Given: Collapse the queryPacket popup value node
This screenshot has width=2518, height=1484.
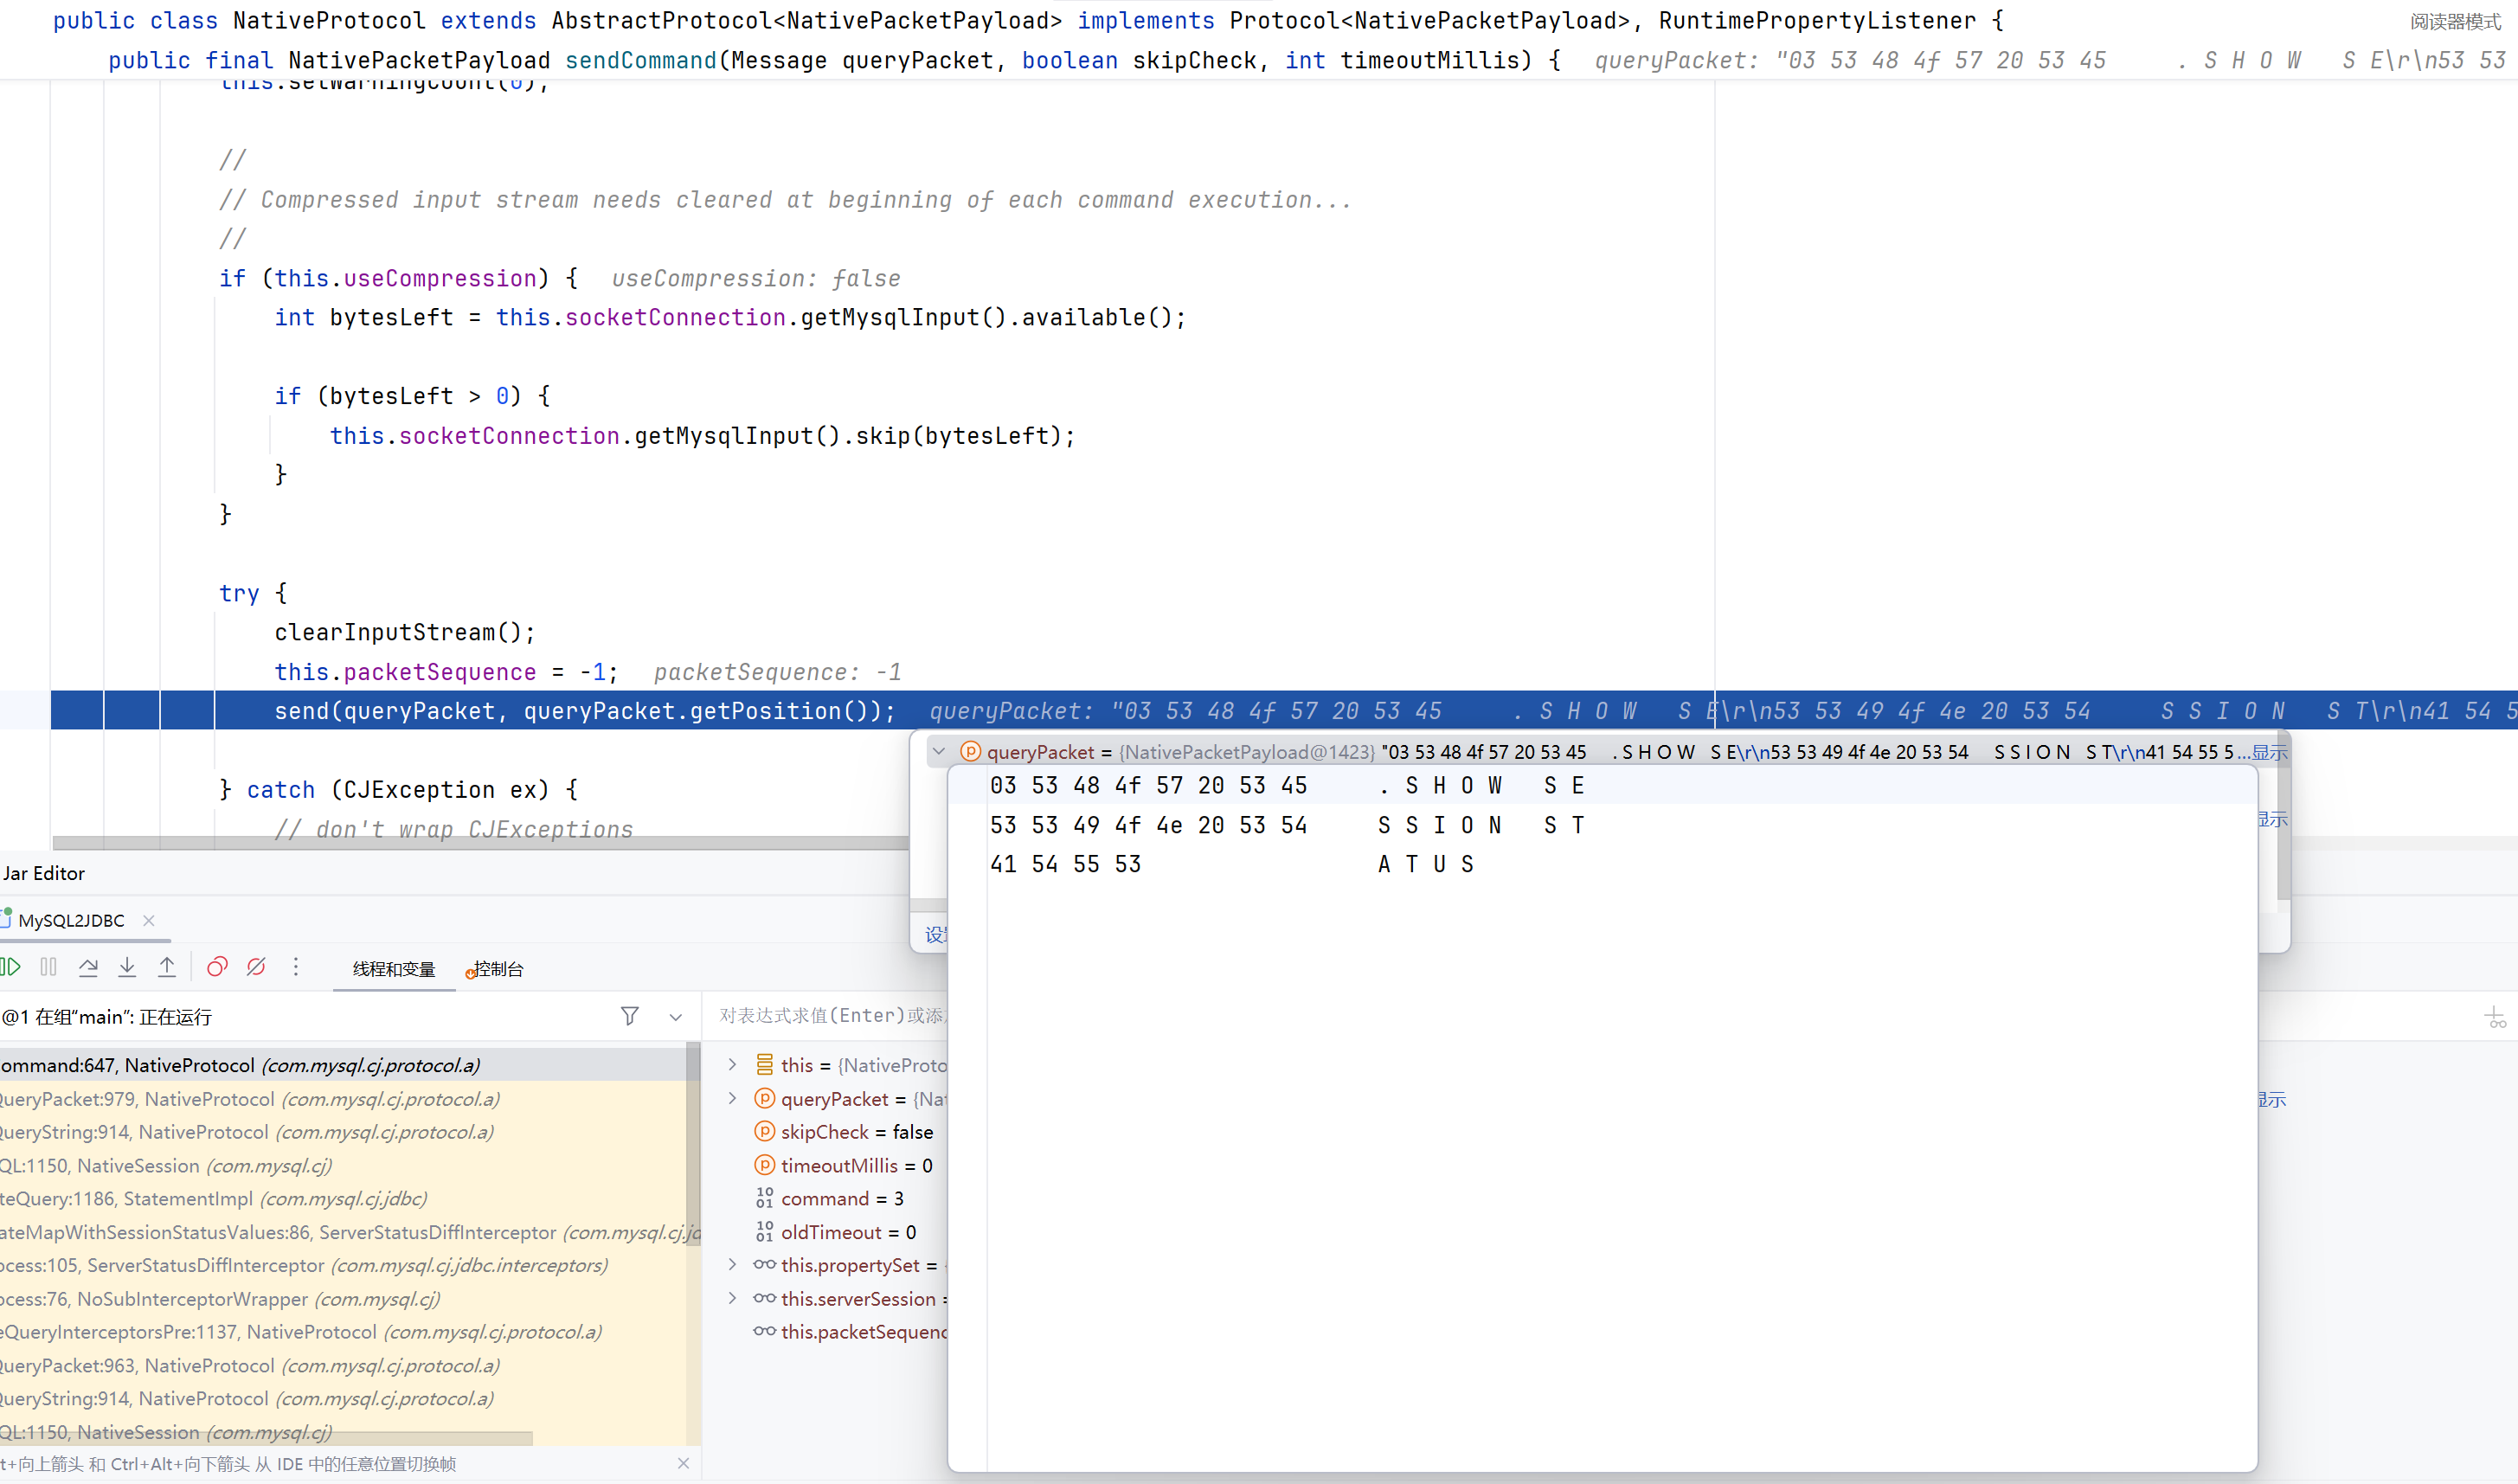Looking at the screenshot, I should pos(938,751).
